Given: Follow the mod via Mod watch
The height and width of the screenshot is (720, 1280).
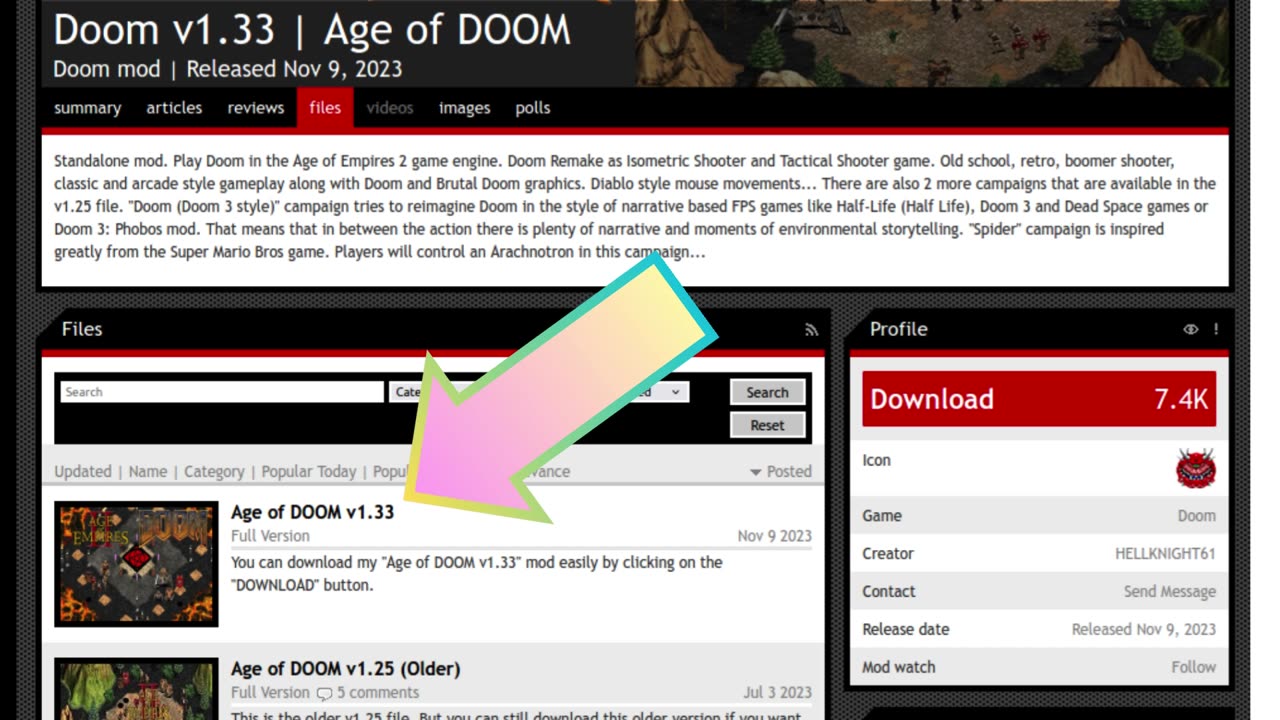Looking at the screenshot, I should (x=1193, y=668).
